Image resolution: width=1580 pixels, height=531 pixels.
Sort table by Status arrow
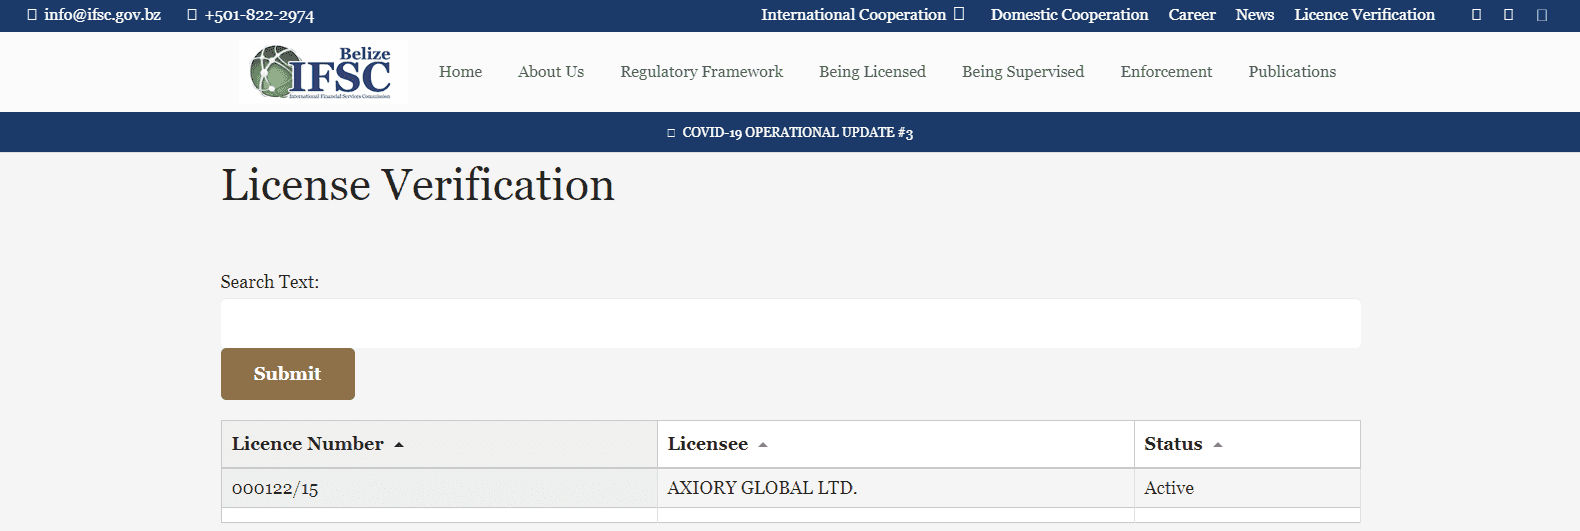point(1218,445)
